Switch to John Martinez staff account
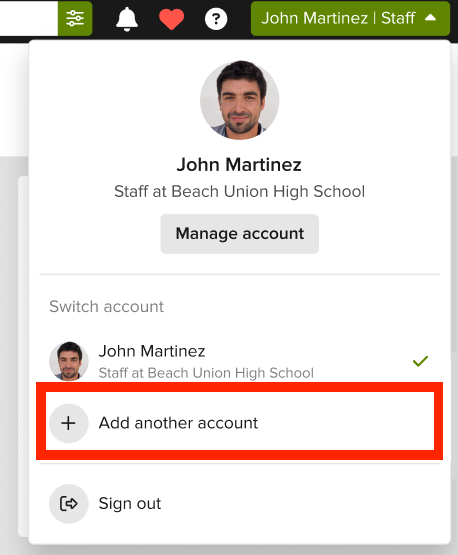This screenshot has height=555, width=458. [x=239, y=361]
